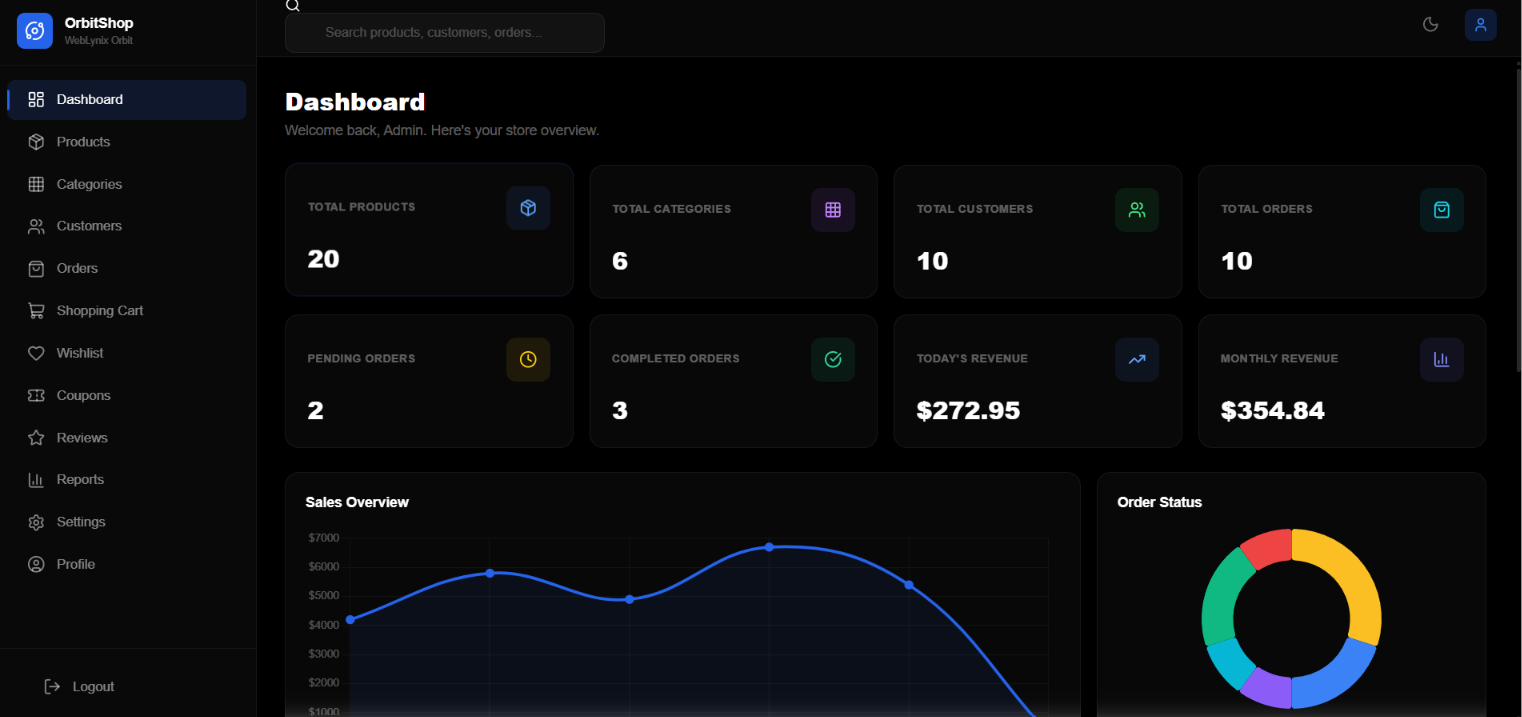Click the Completed Orders checkmark icon
1522x717 pixels.
click(x=833, y=359)
